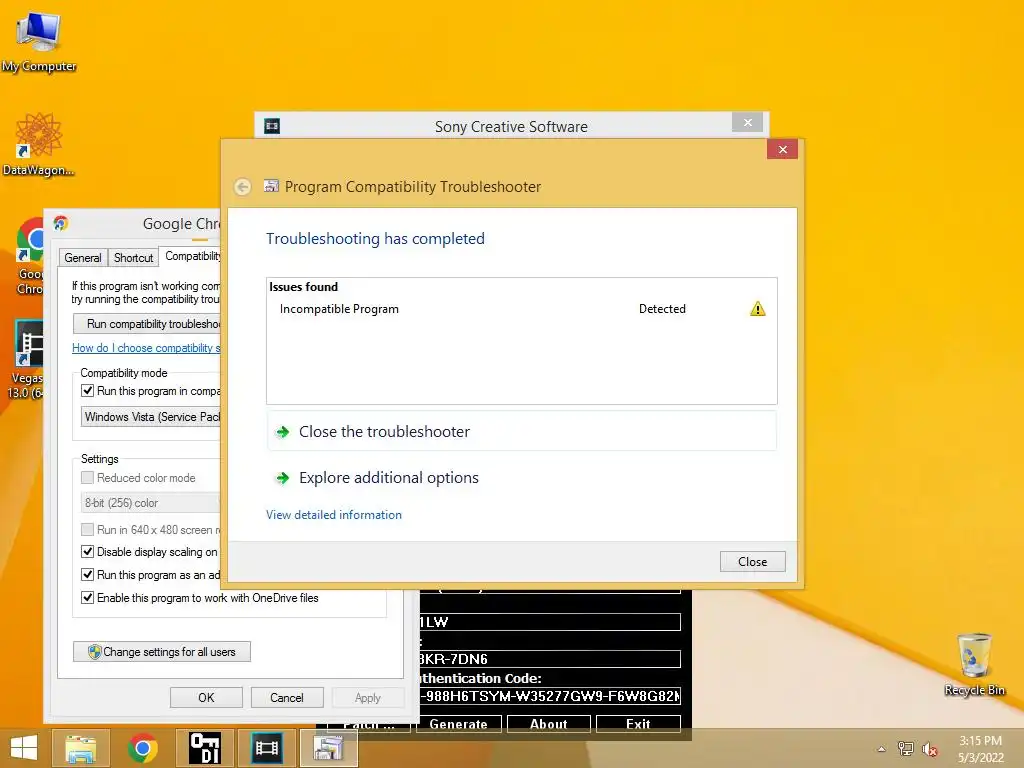Screen dimensions: 1024x768
Task: Switch to the Vegas film-strip taskbar item
Action: pos(266,748)
